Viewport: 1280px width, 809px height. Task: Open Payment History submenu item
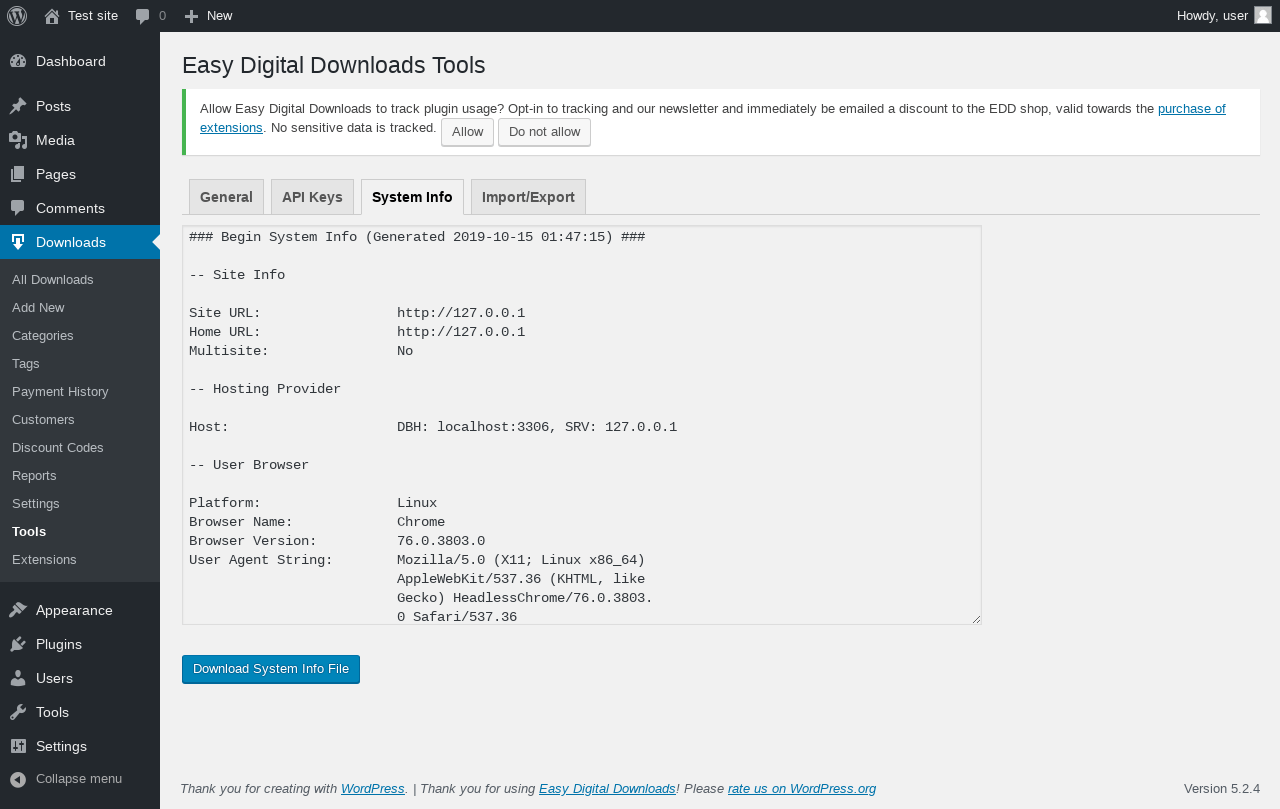click(60, 391)
